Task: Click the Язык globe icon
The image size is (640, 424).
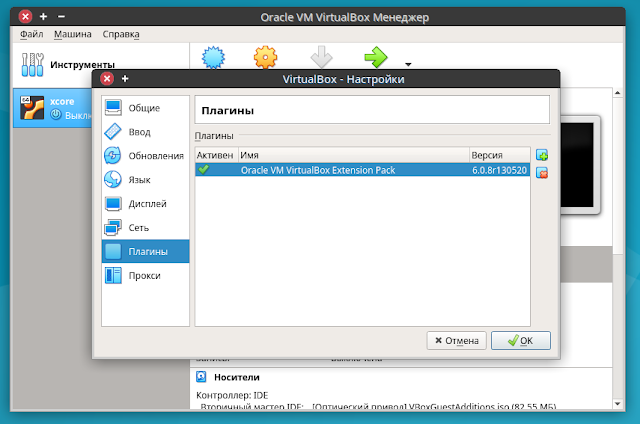Action: click(x=113, y=180)
